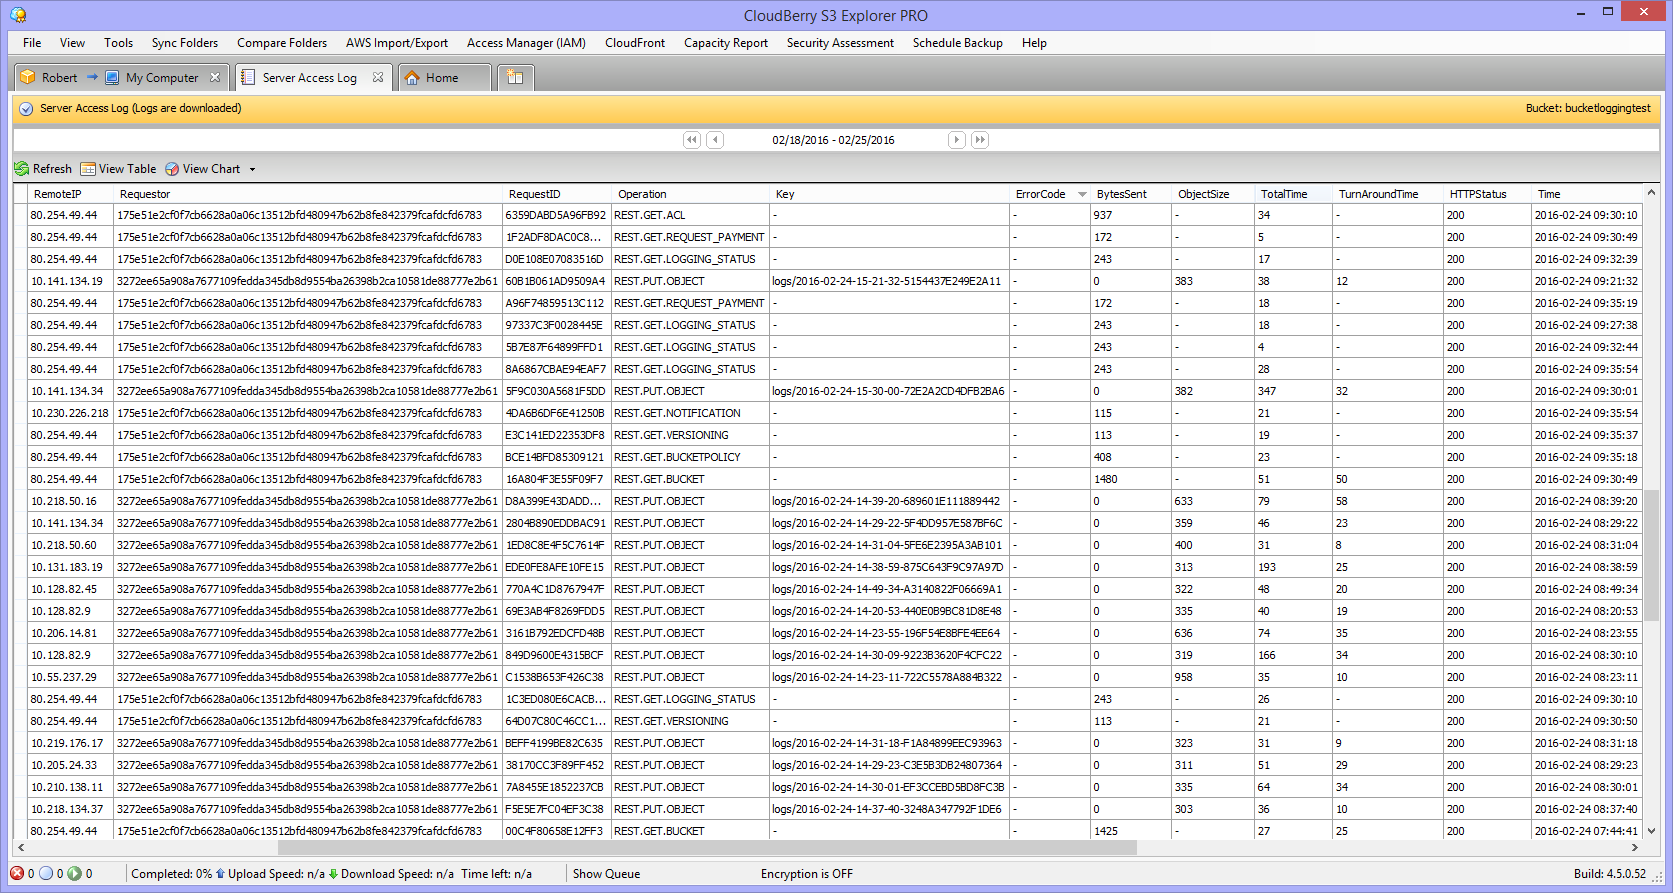Jump to last date range with double-right arrow
1673x893 pixels.
click(980, 140)
